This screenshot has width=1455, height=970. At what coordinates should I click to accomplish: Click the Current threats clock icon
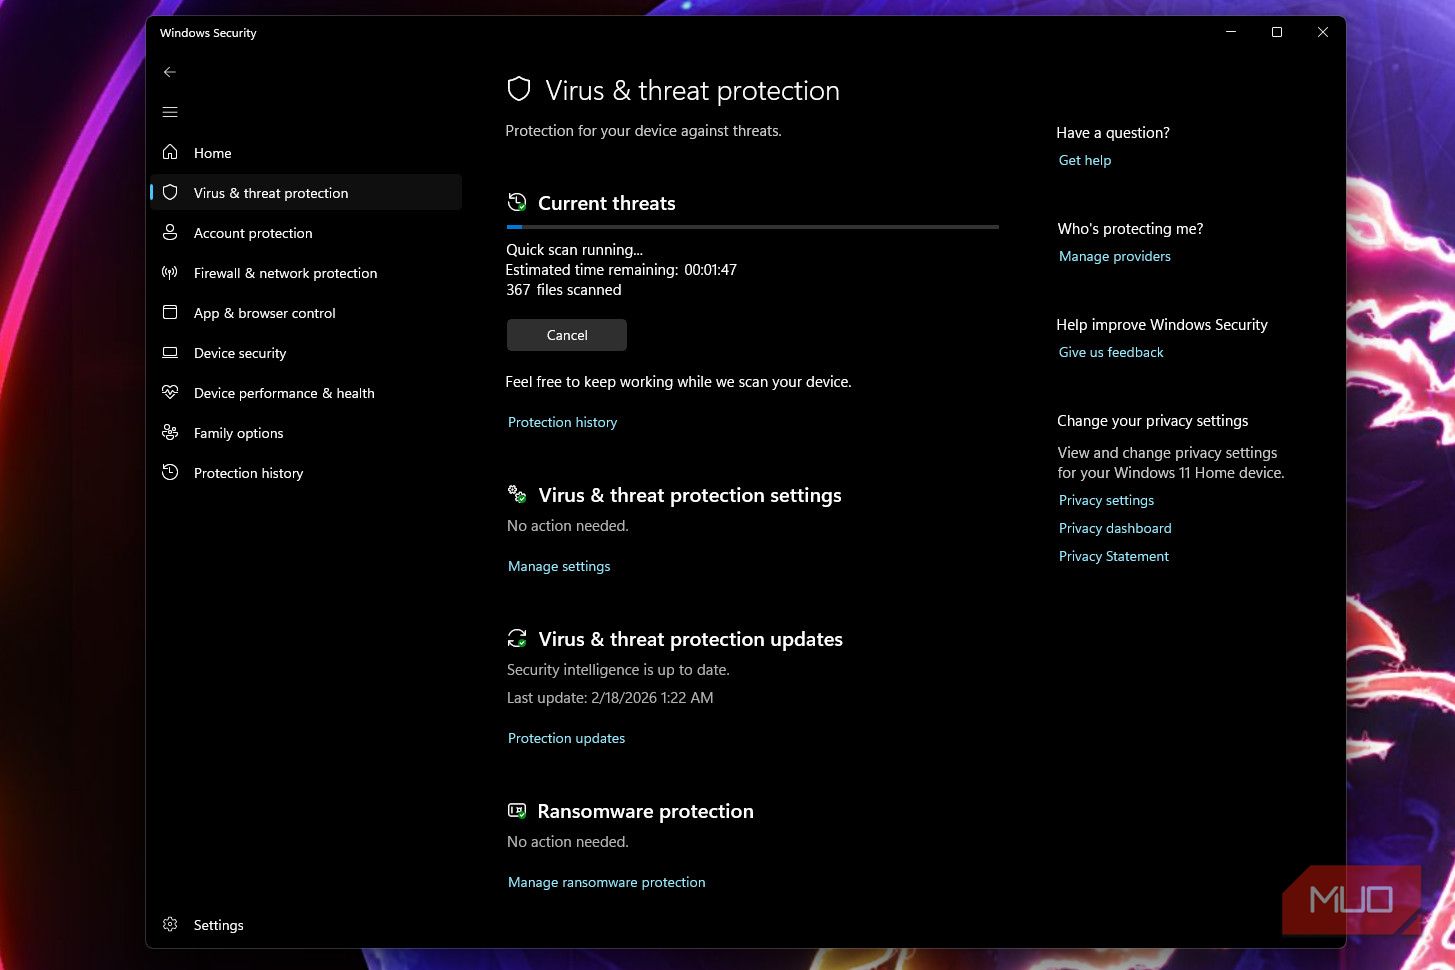(x=517, y=202)
